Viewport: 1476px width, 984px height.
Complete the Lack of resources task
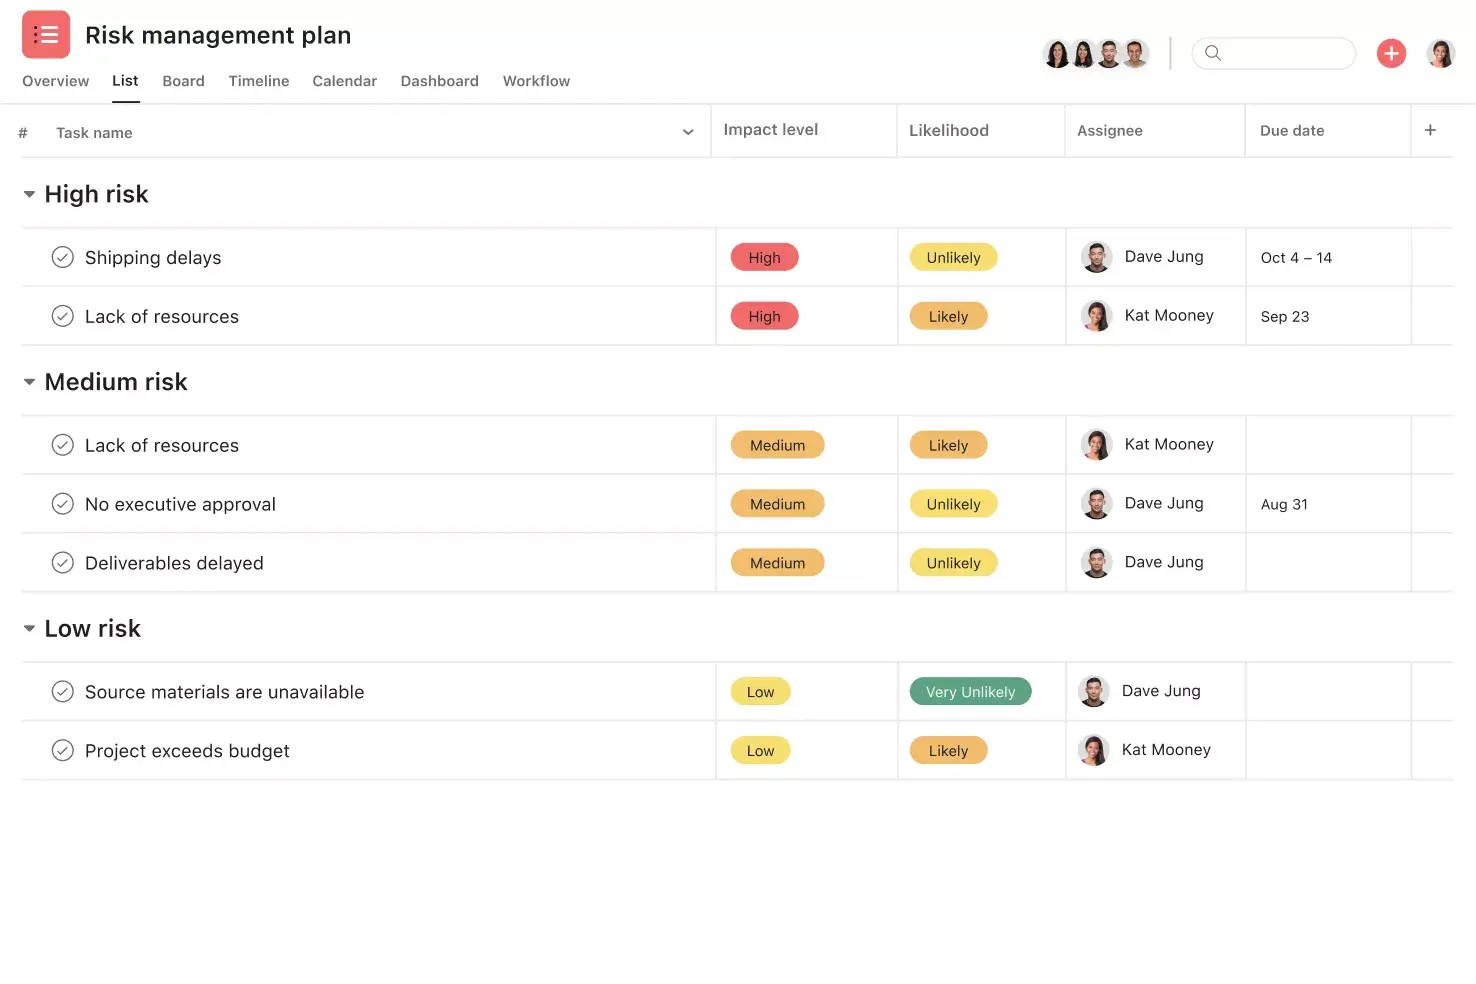click(x=62, y=316)
